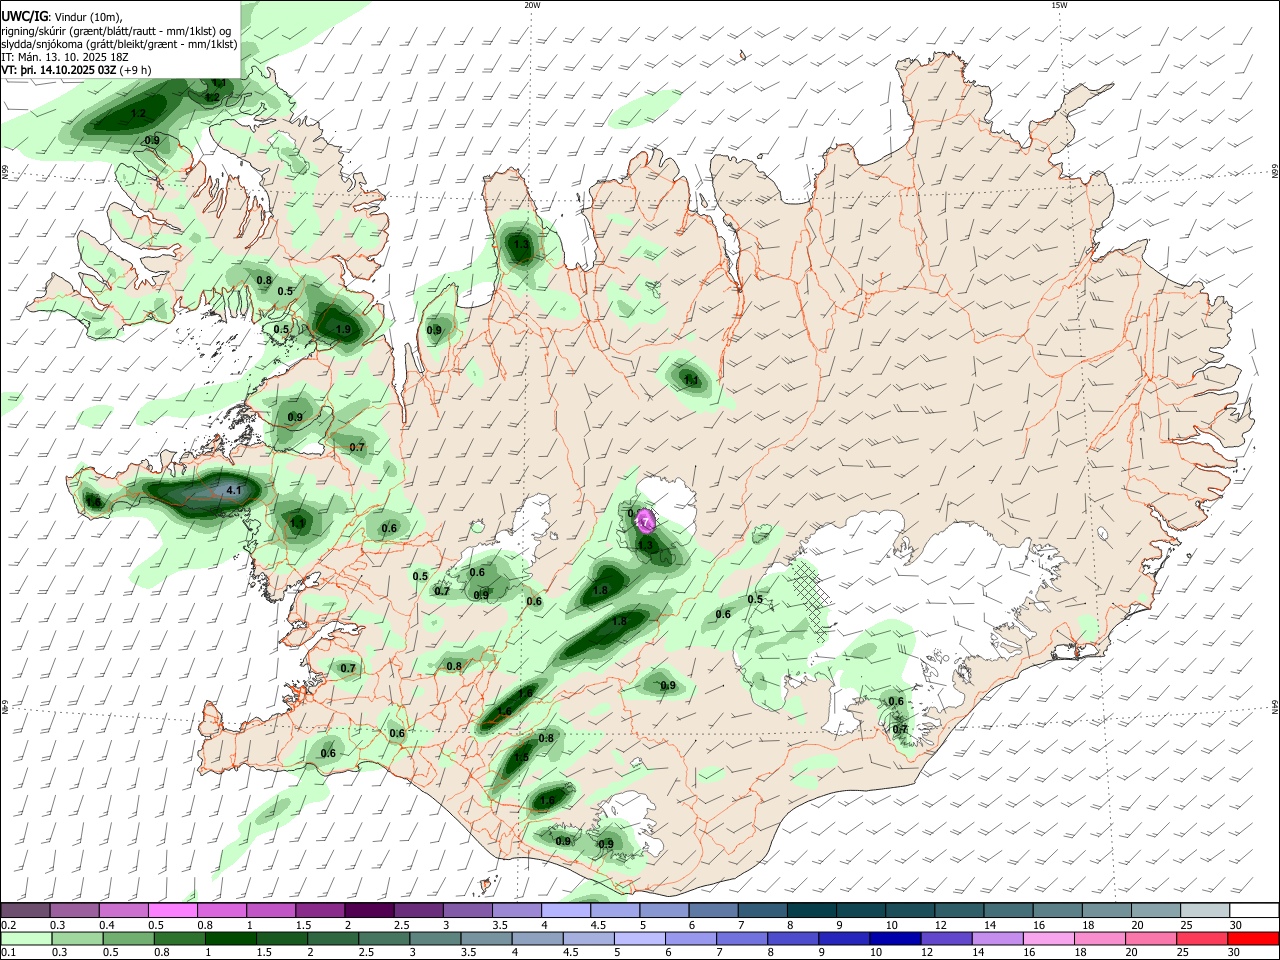
Task: Click the '(+9 h)' forecast offset text
Action: pos(136,70)
